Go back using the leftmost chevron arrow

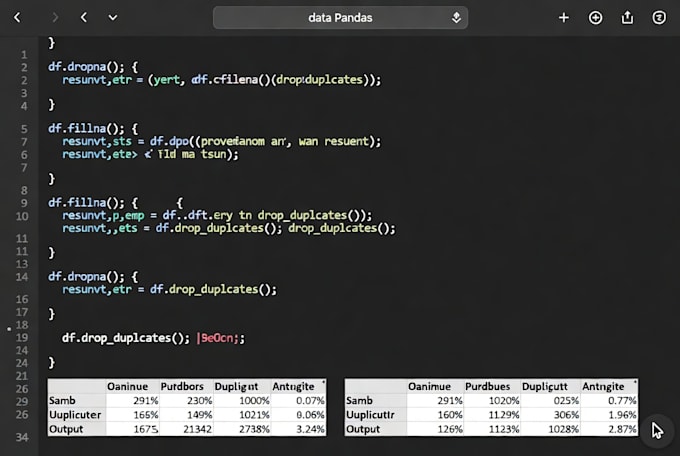[x=17, y=17]
